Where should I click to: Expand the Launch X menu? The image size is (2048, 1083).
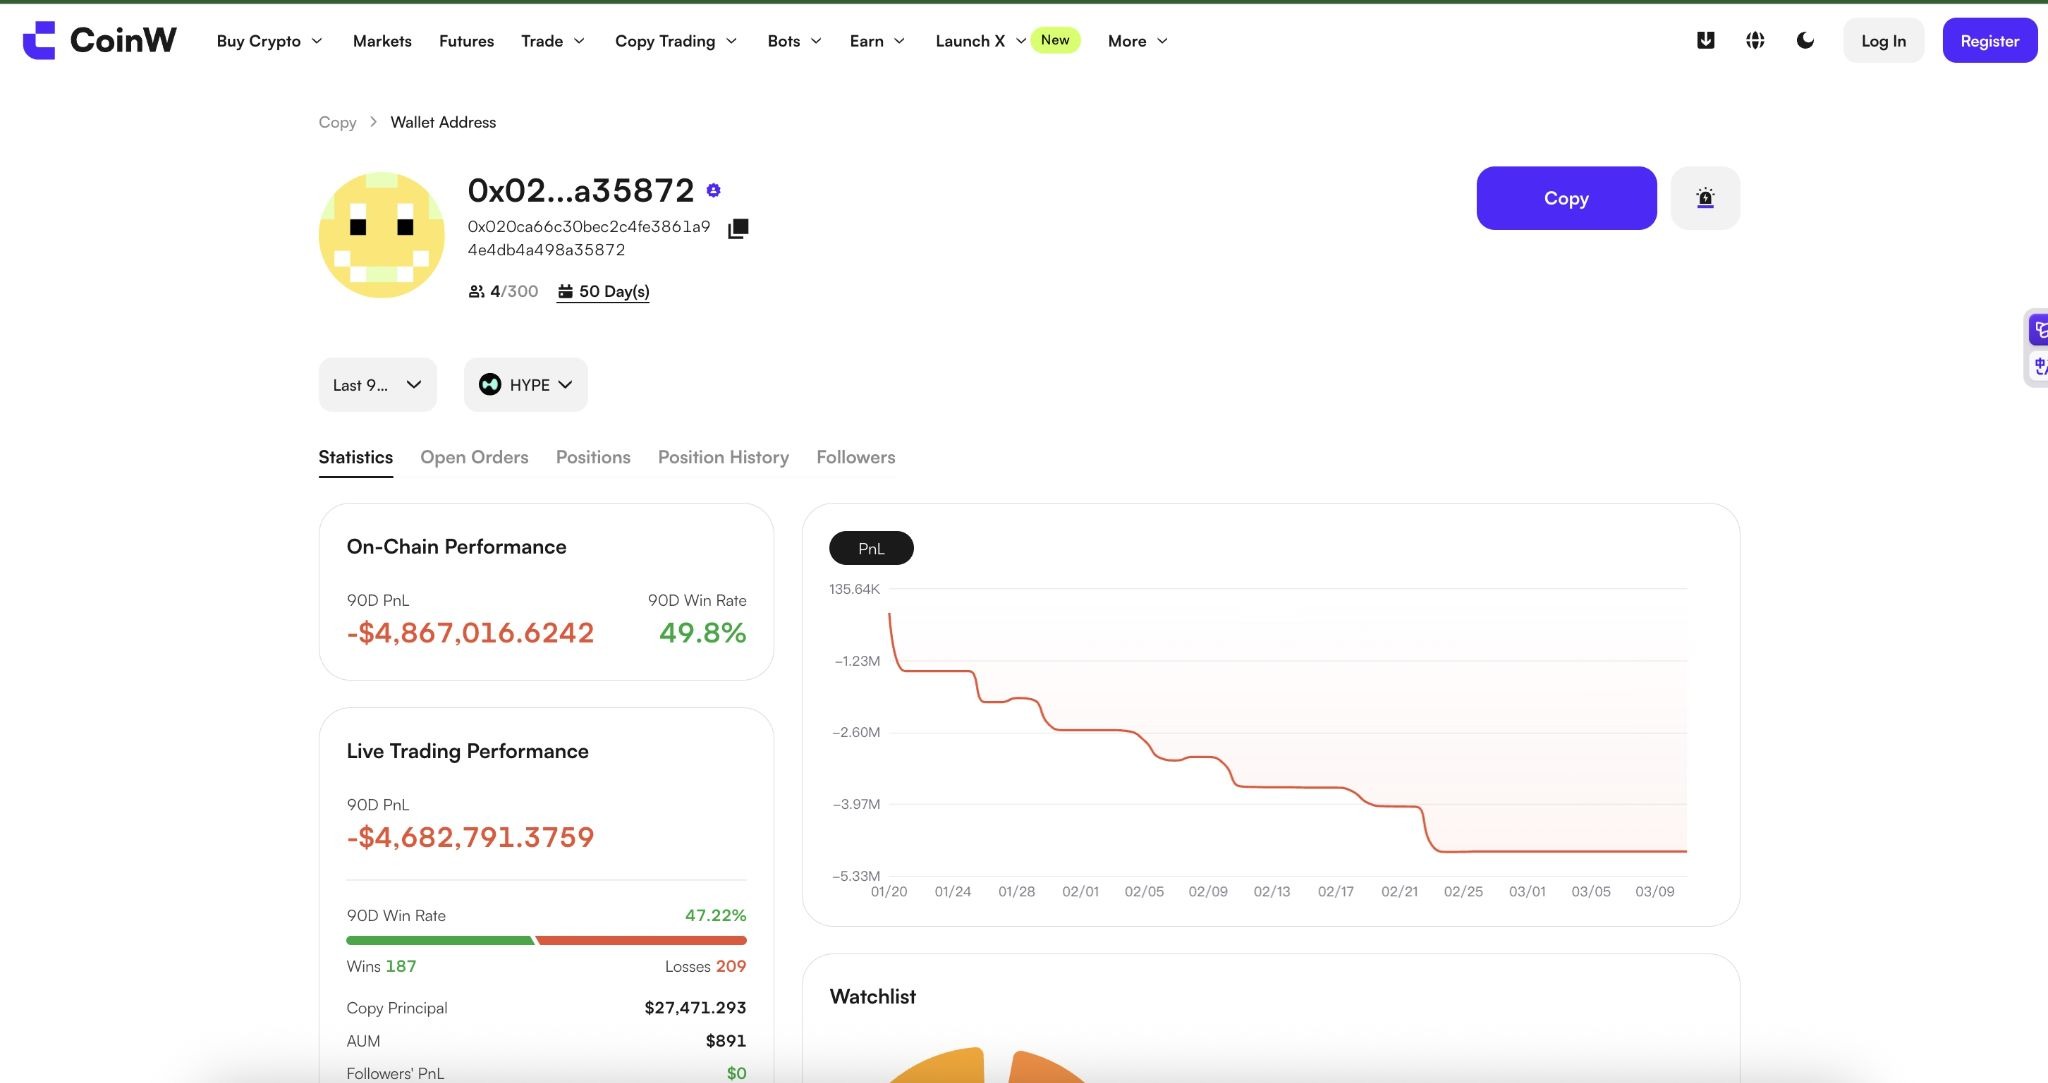click(980, 41)
